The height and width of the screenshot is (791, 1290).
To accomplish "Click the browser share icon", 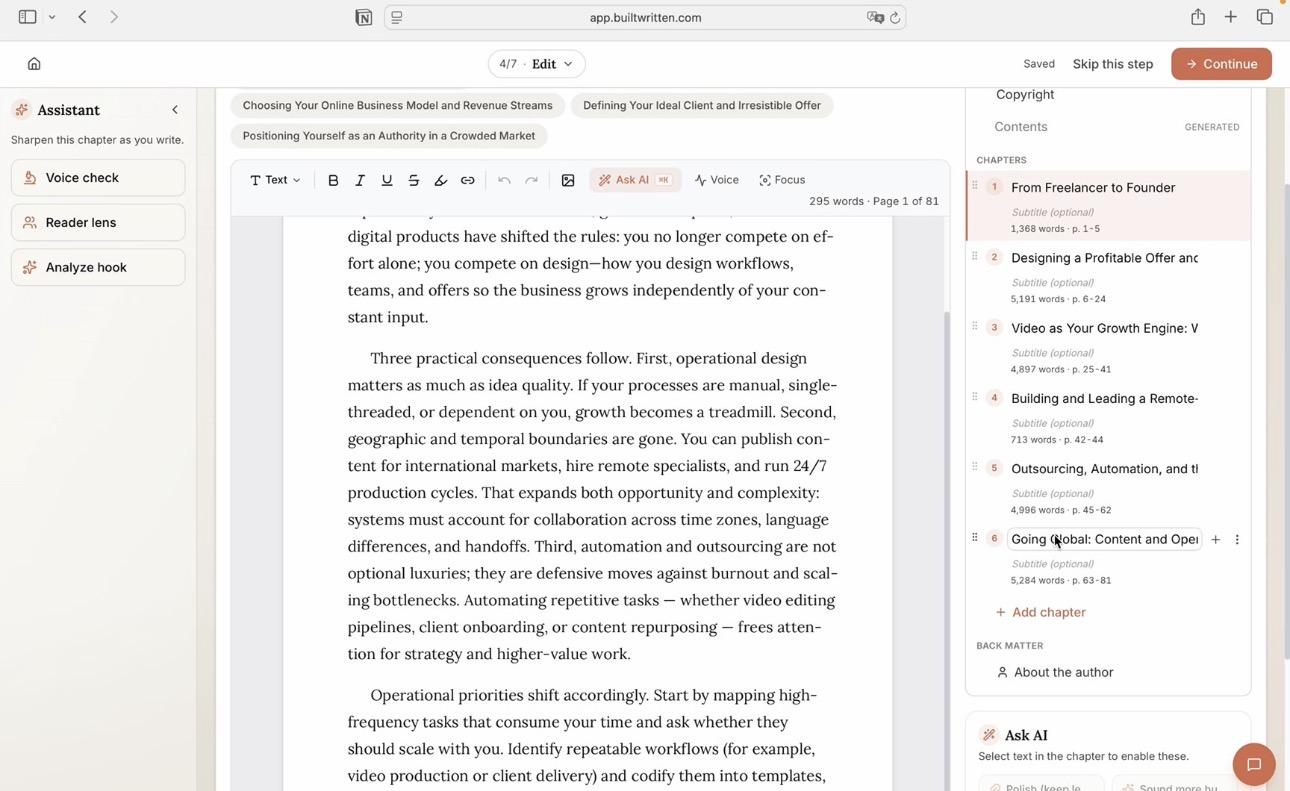I will pyautogui.click(x=1198, y=17).
